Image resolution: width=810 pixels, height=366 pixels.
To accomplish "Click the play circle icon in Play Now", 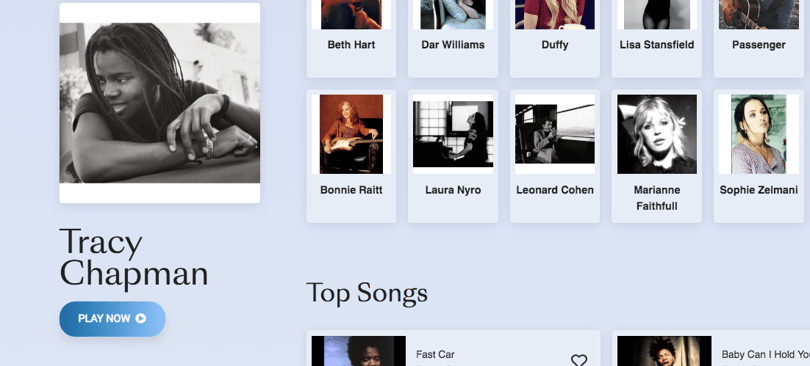I will [141, 319].
